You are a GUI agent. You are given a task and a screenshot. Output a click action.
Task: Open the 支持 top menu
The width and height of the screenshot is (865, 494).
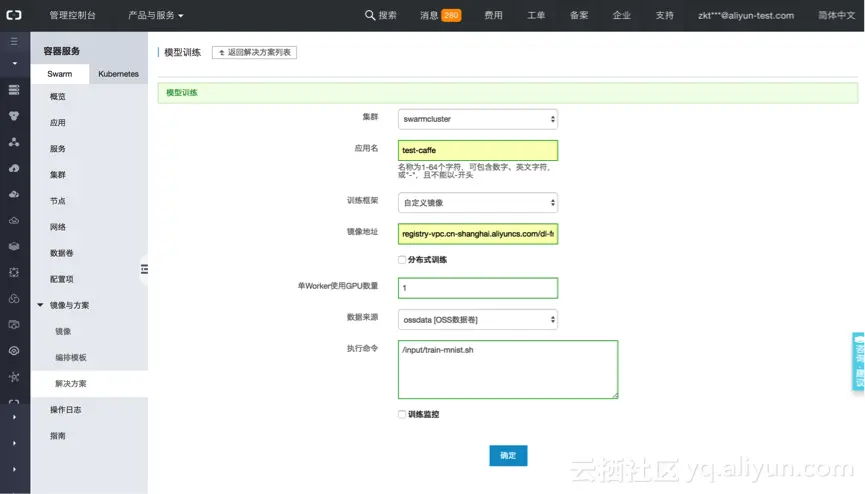click(664, 15)
